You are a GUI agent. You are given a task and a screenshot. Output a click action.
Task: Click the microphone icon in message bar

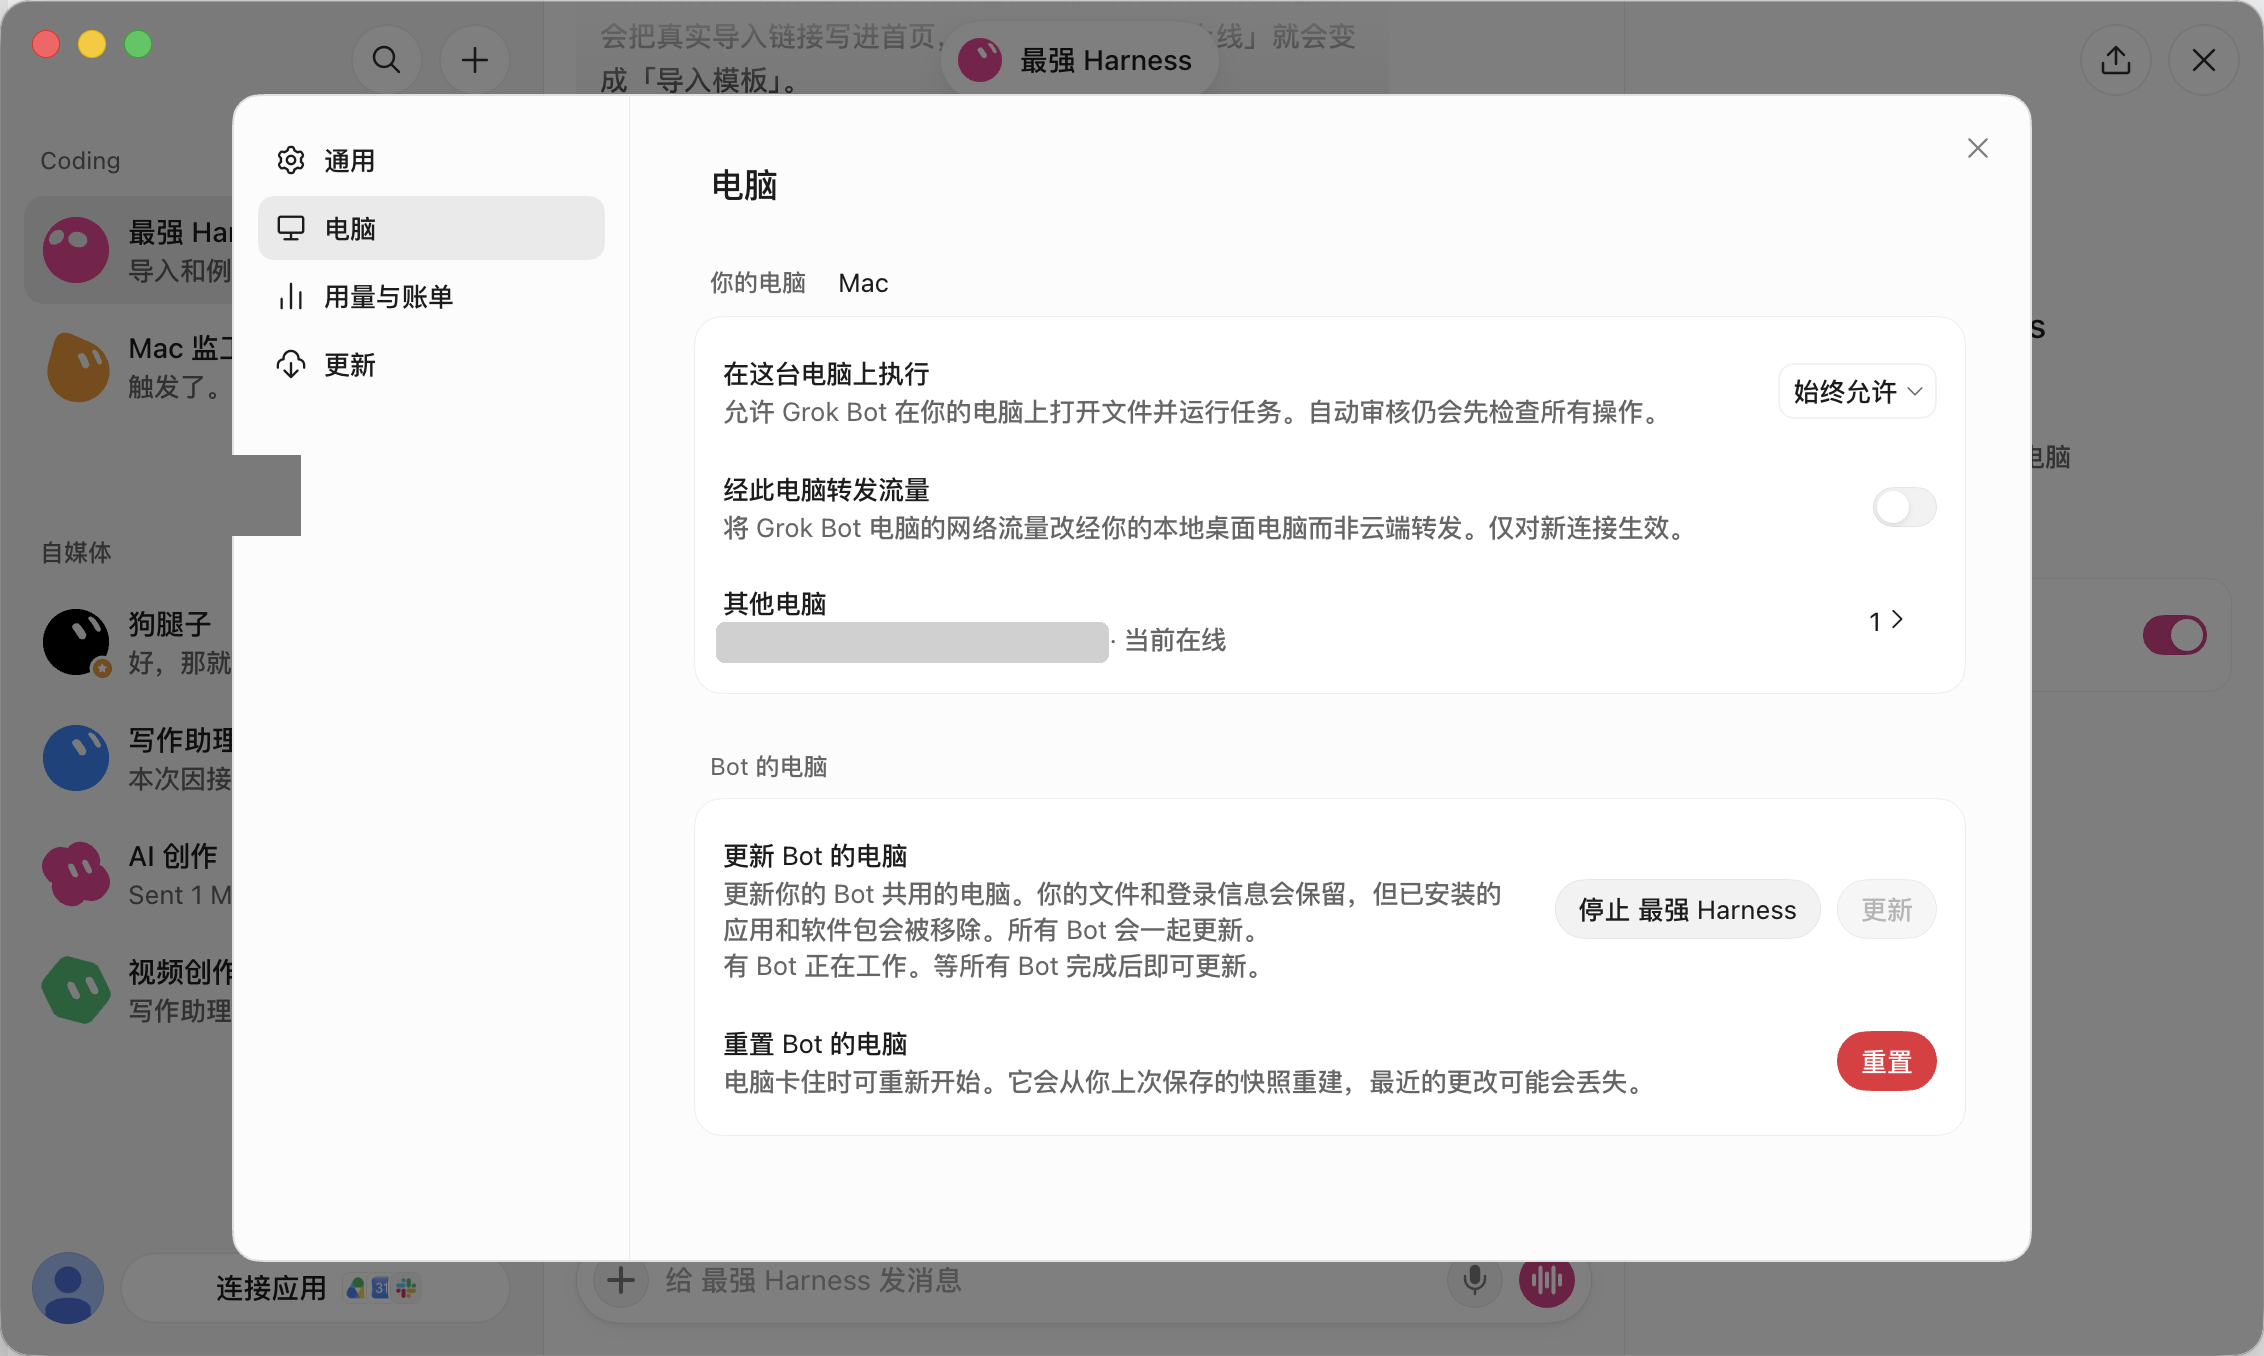point(1474,1280)
